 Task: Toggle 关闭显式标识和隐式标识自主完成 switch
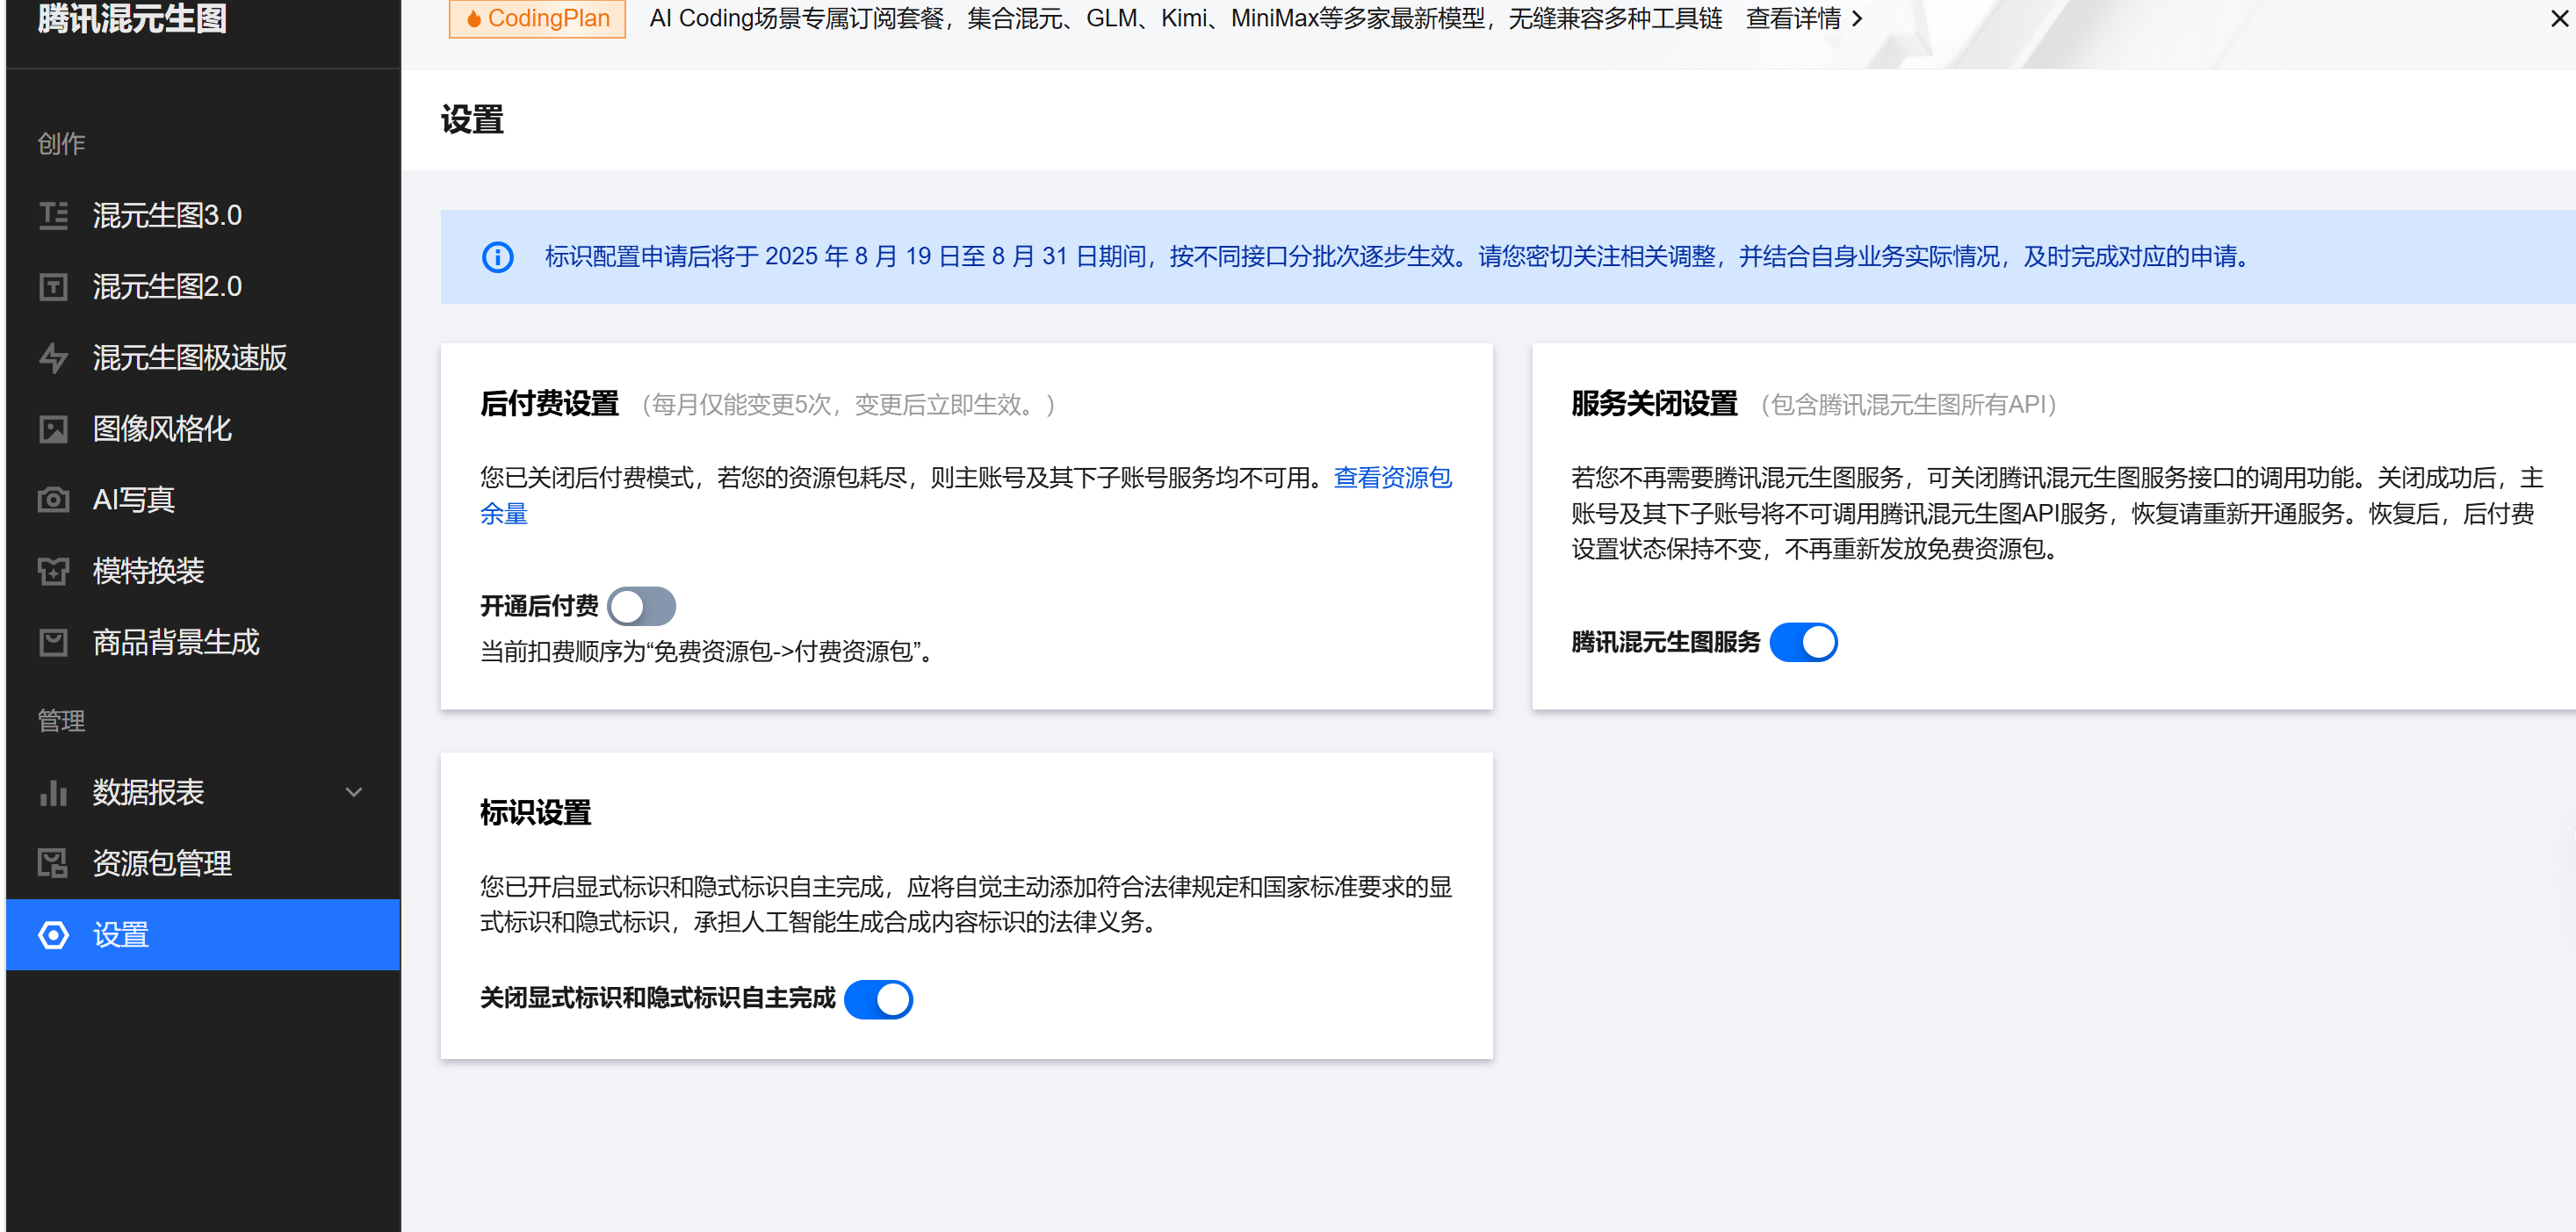click(x=878, y=998)
